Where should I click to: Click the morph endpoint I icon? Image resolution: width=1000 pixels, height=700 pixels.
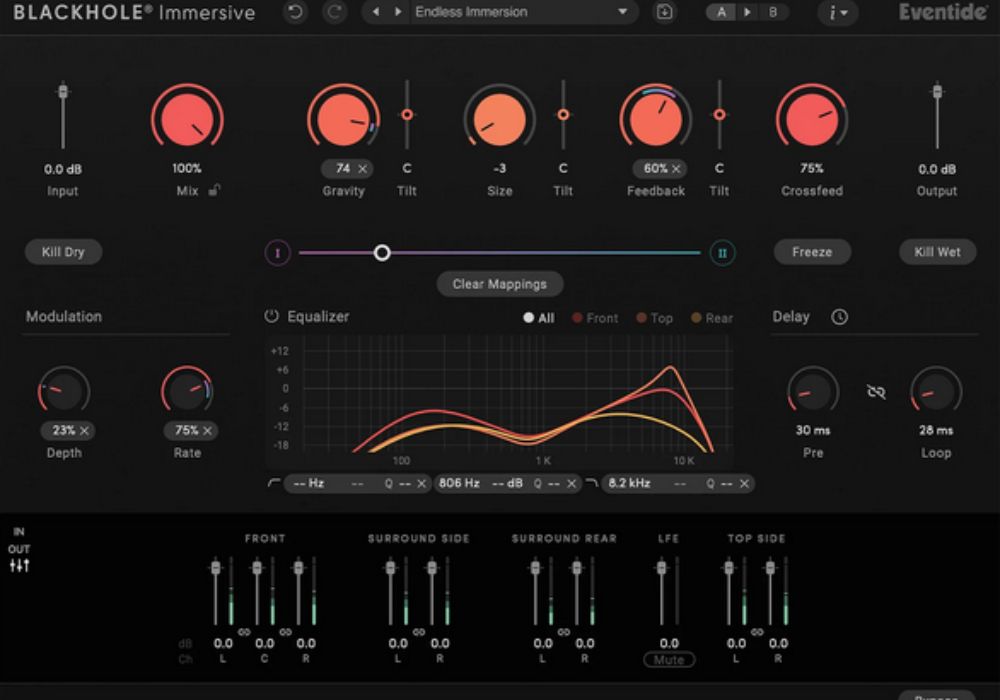(x=277, y=253)
